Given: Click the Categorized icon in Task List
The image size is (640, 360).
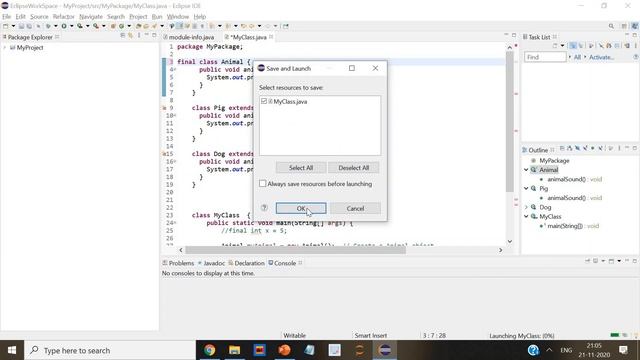Looking at the screenshot, I should click(573, 46).
